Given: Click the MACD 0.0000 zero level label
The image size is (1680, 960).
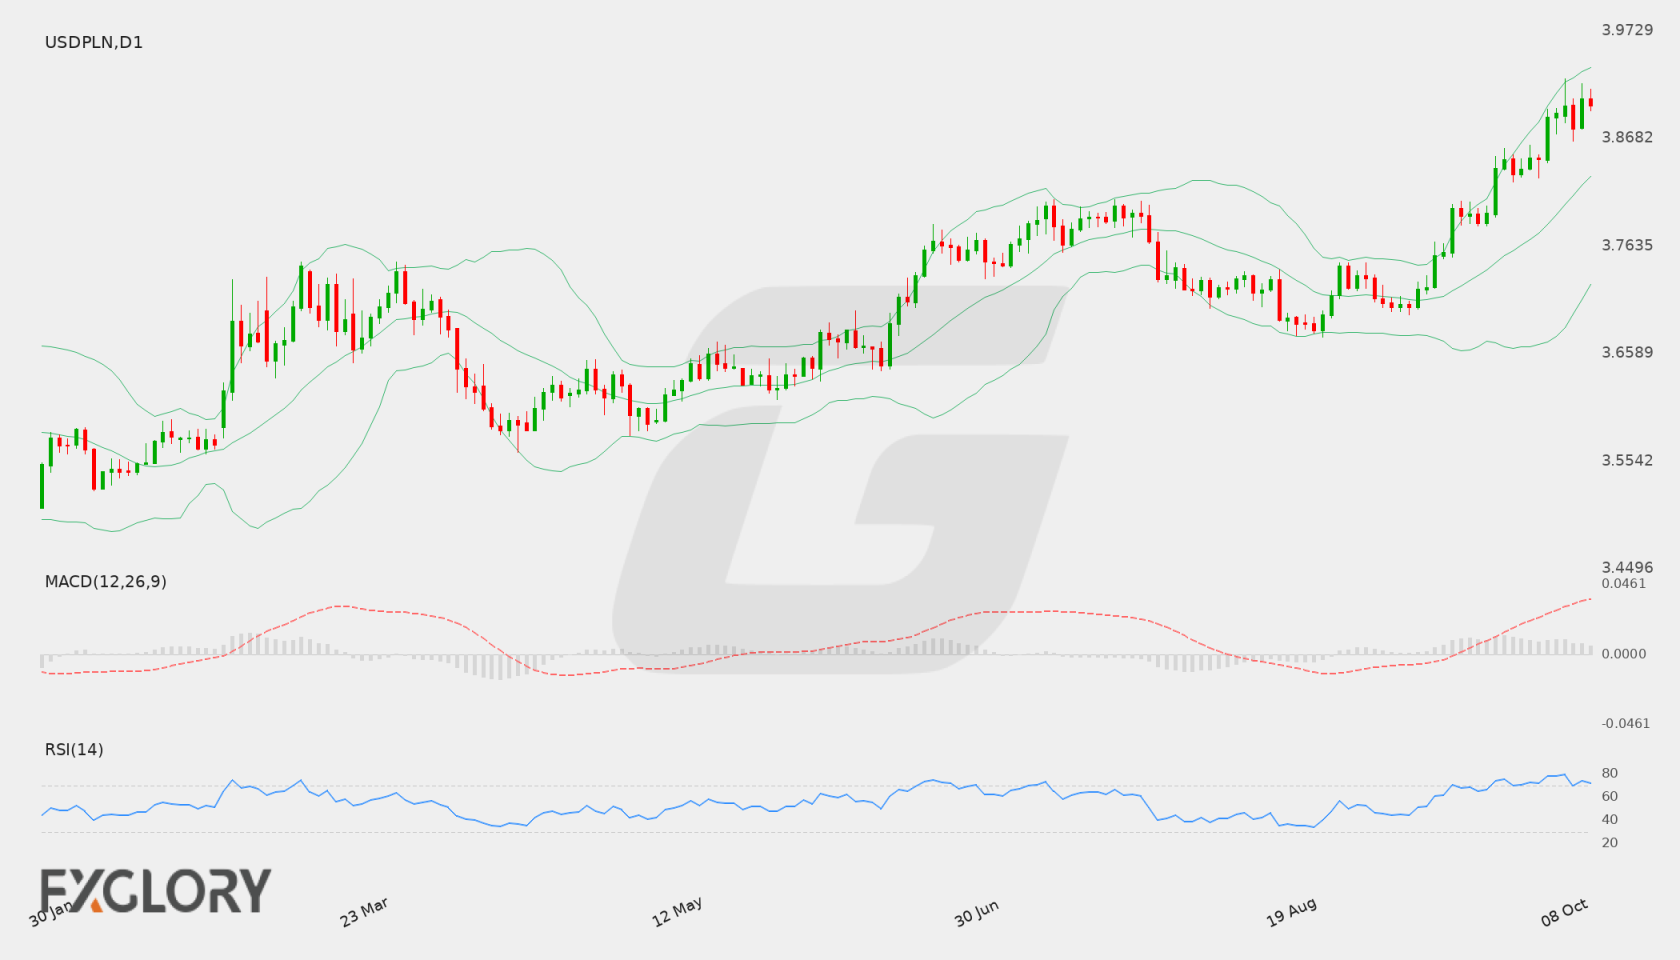Looking at the screenshot, I should point(1624,653).
